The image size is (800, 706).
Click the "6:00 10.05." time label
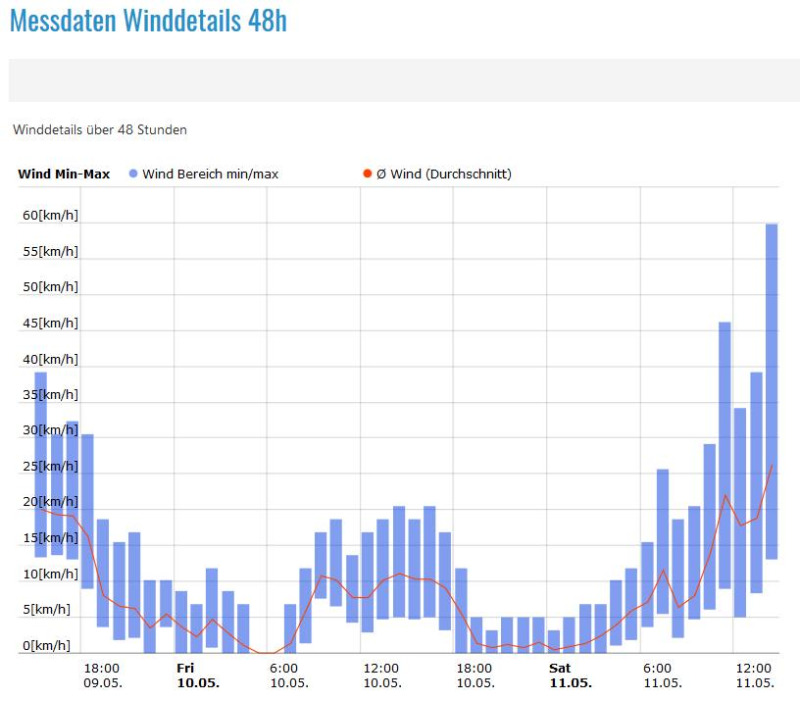[x=288, y=675]
